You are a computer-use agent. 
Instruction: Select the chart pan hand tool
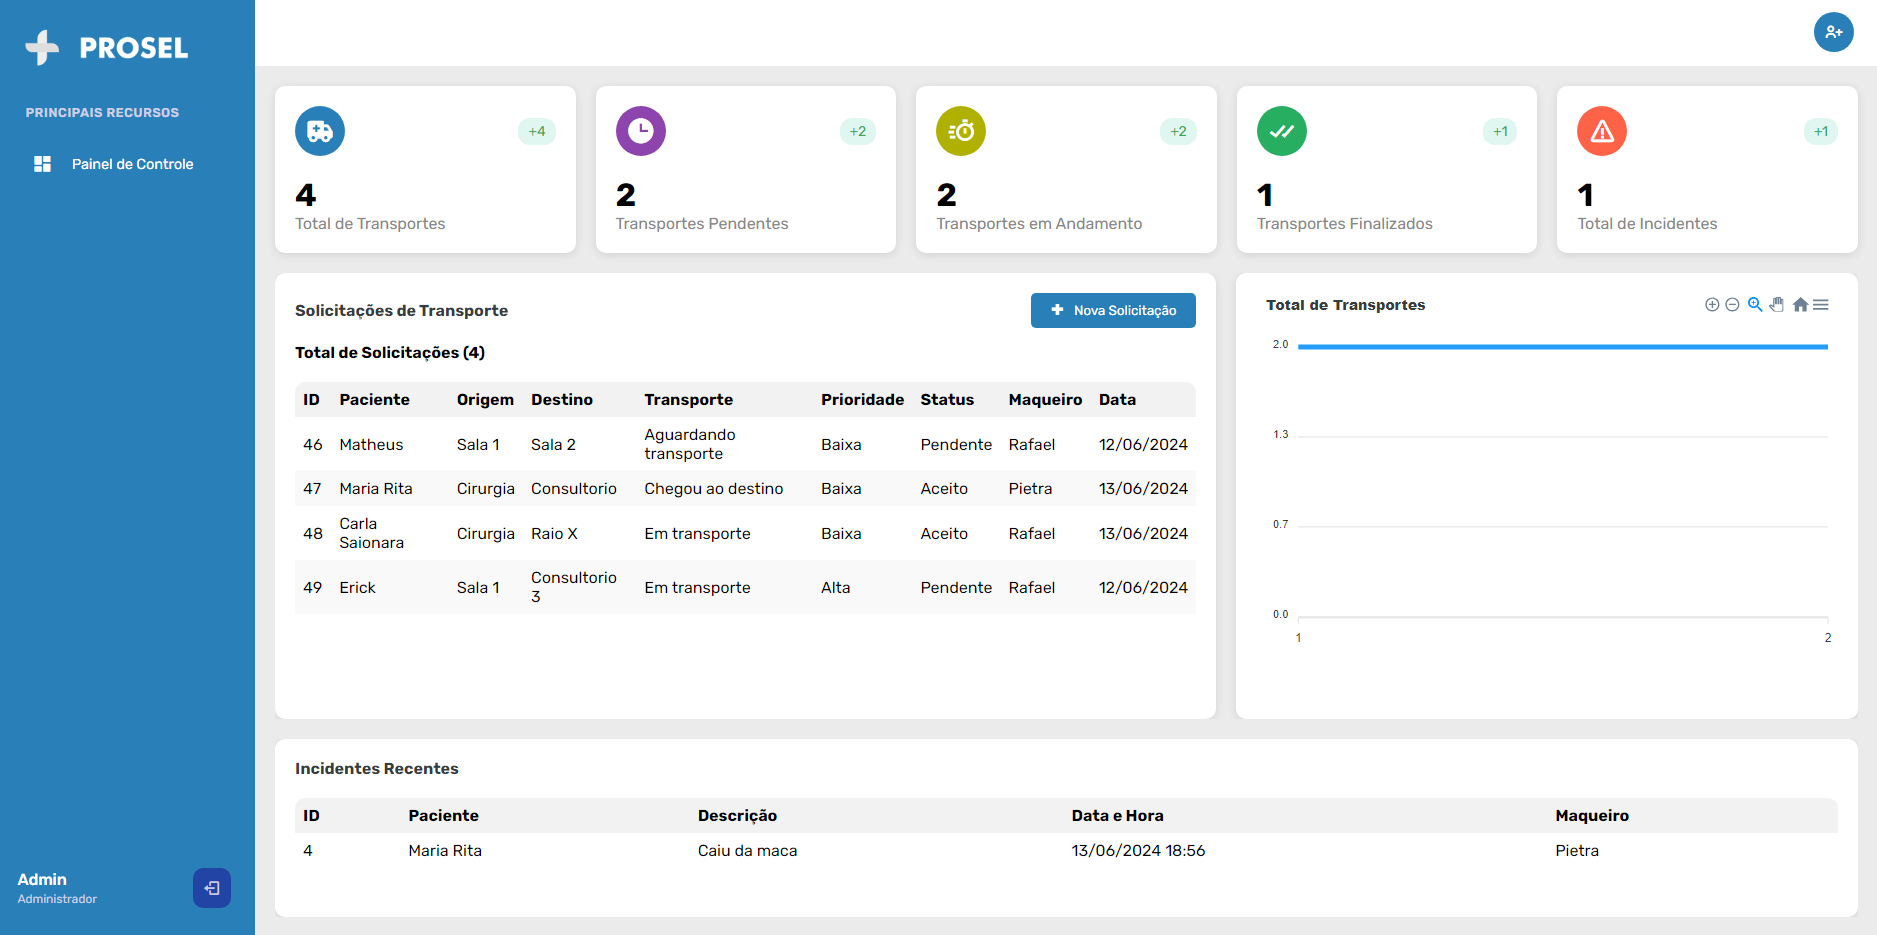click(1777, 305)
